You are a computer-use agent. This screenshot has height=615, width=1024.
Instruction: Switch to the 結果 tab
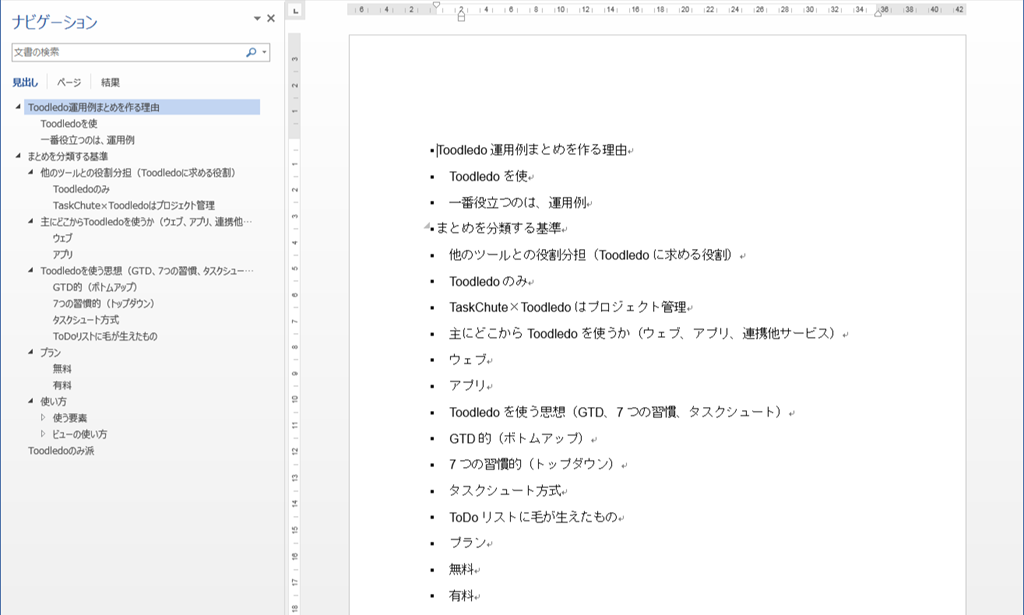pos(110,82)
